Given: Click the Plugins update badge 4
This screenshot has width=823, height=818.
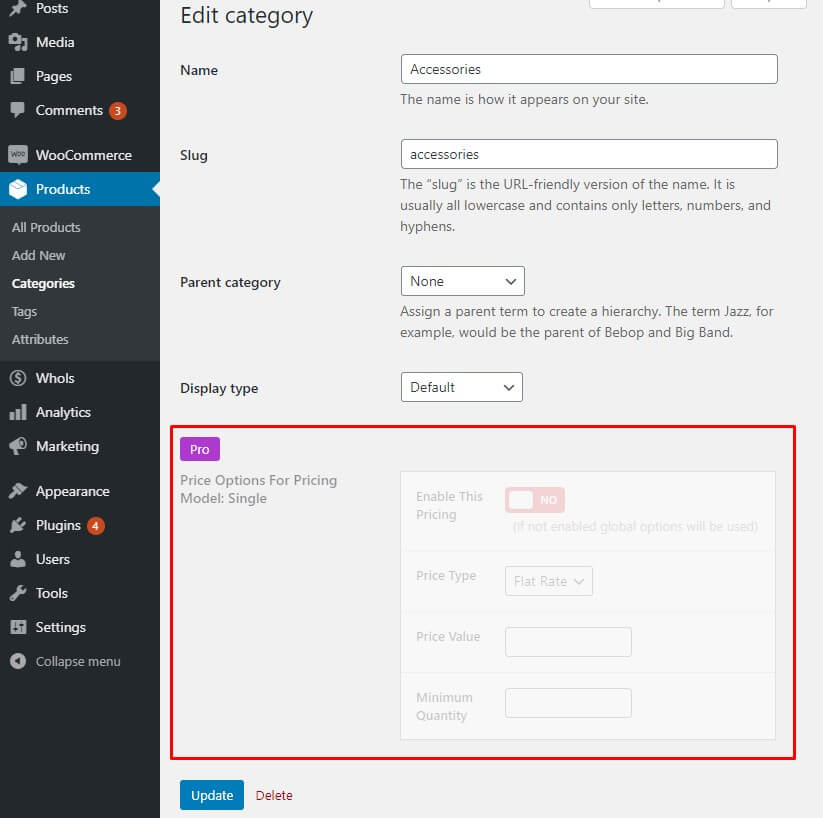Looking at the screenshot, I should click(96, 526).
